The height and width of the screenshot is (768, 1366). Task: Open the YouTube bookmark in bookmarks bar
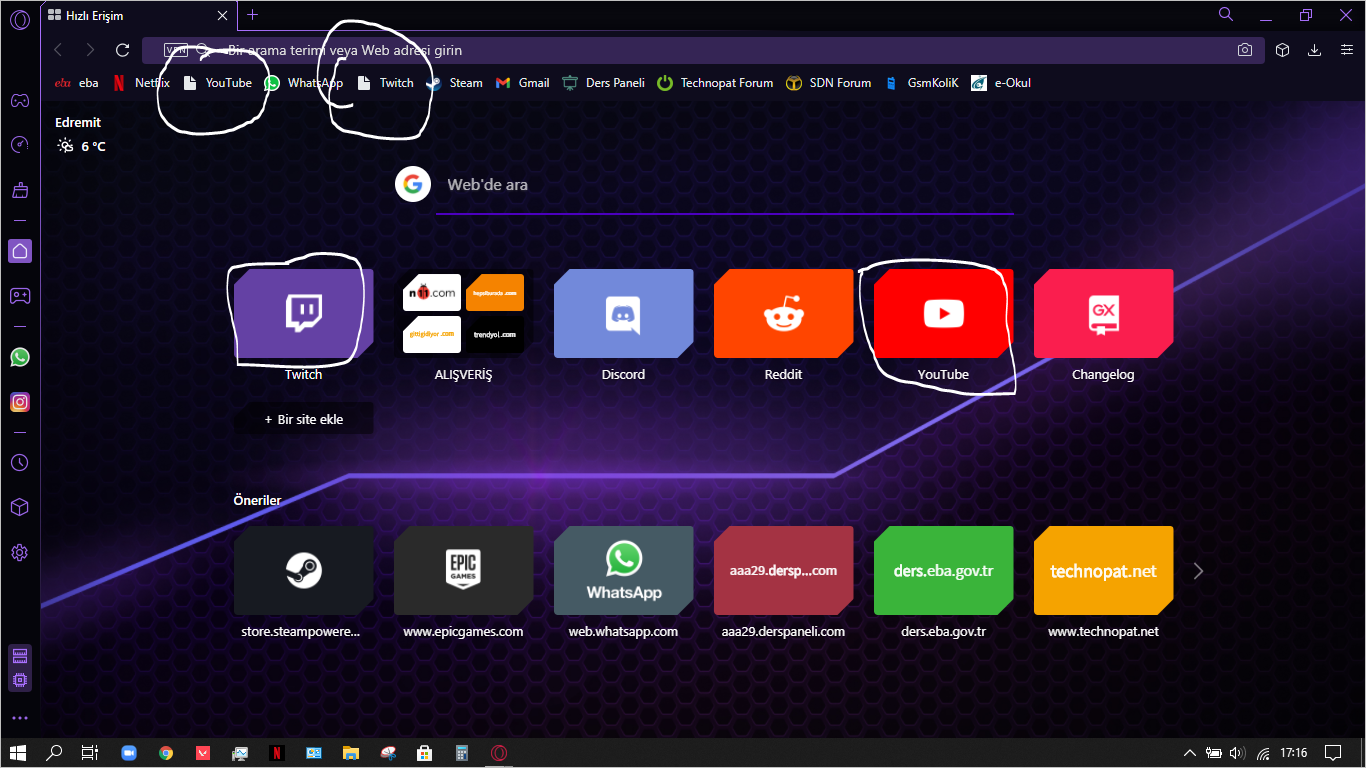point(218,83)
